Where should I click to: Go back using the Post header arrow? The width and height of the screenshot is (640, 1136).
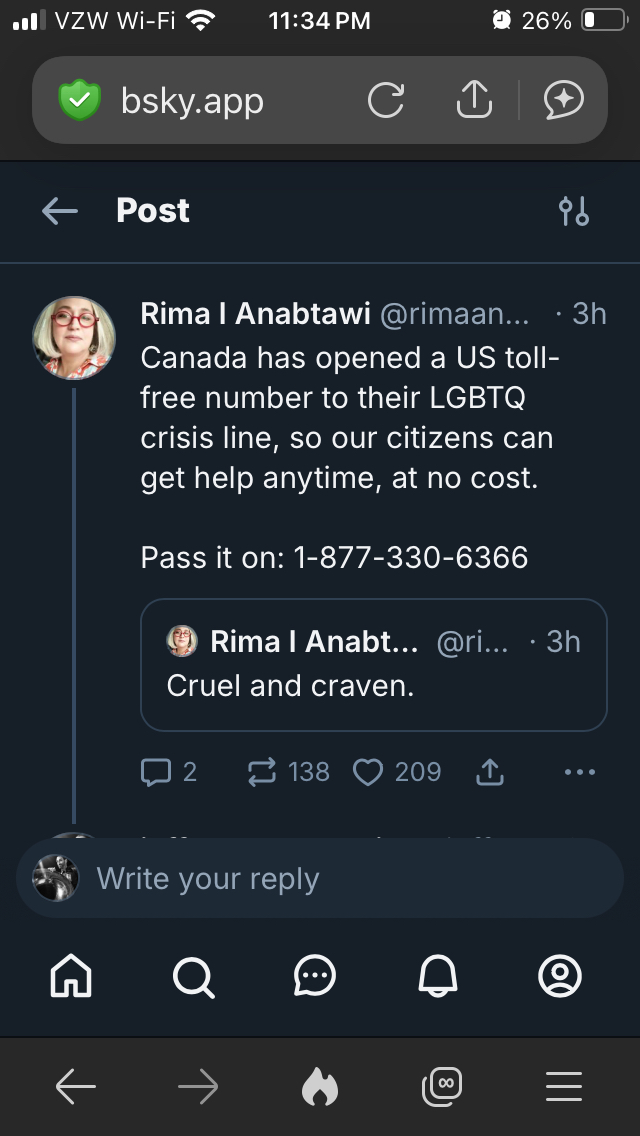coord(60,211)
